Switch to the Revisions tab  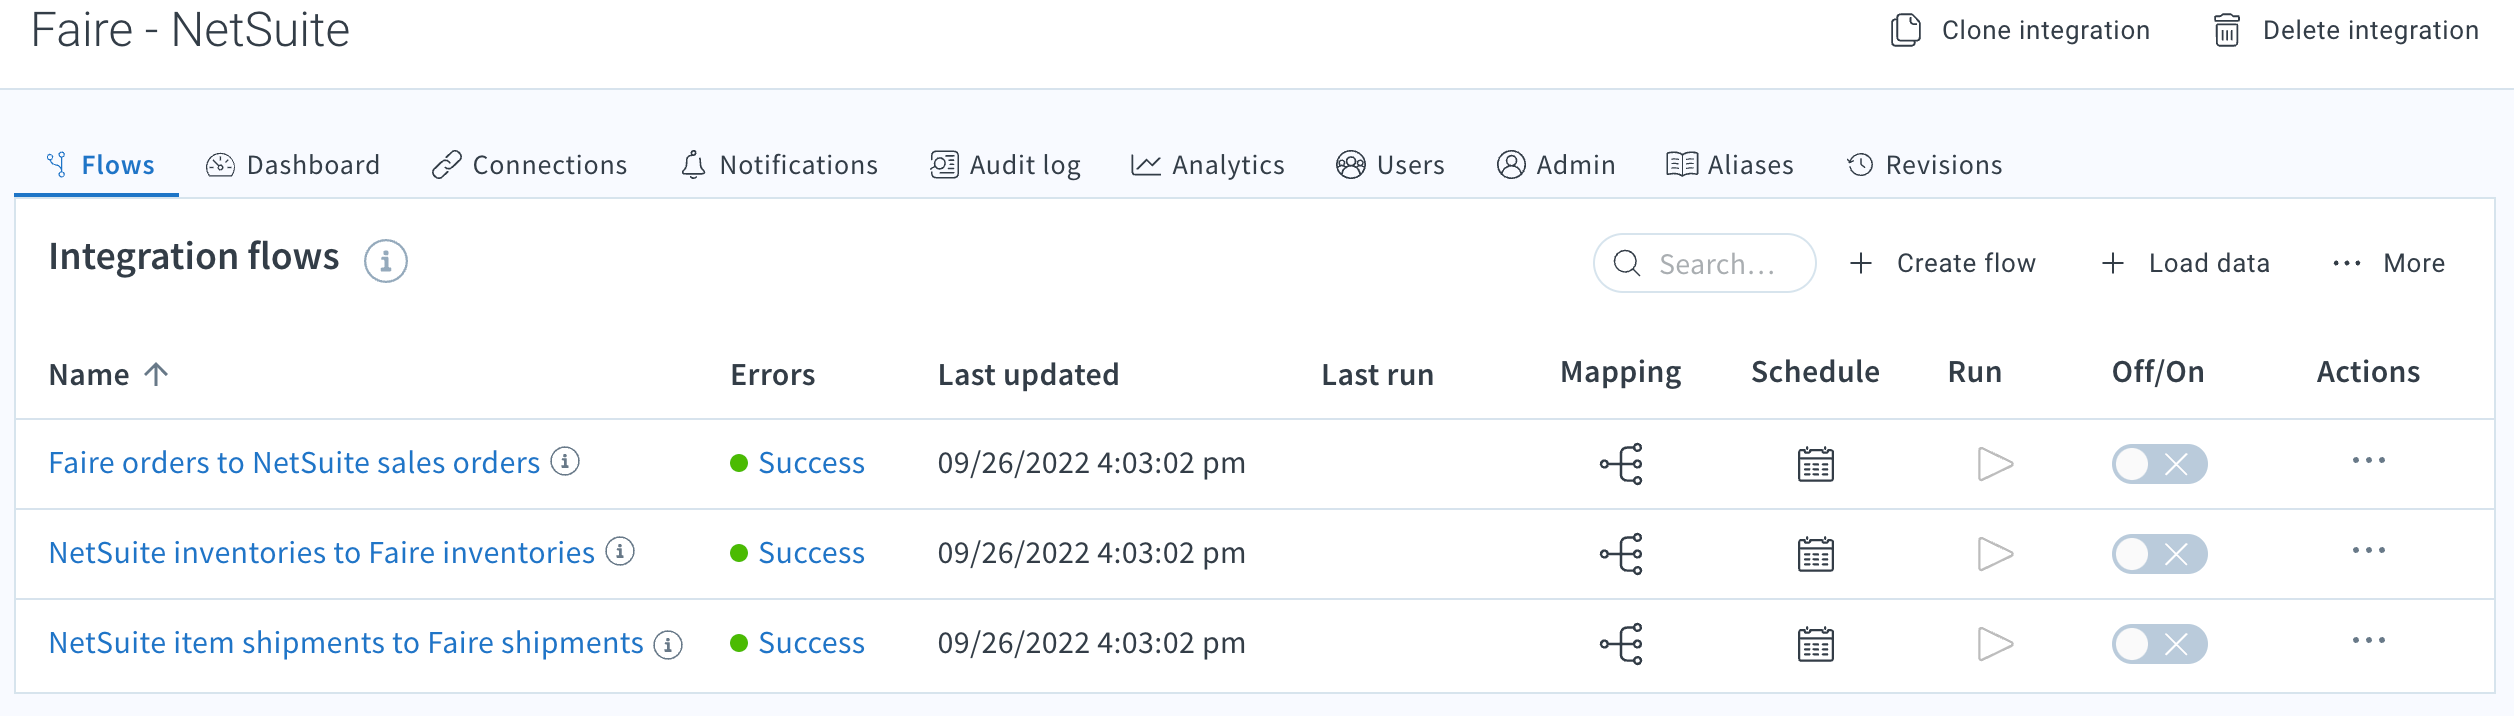pos(1924,165)
